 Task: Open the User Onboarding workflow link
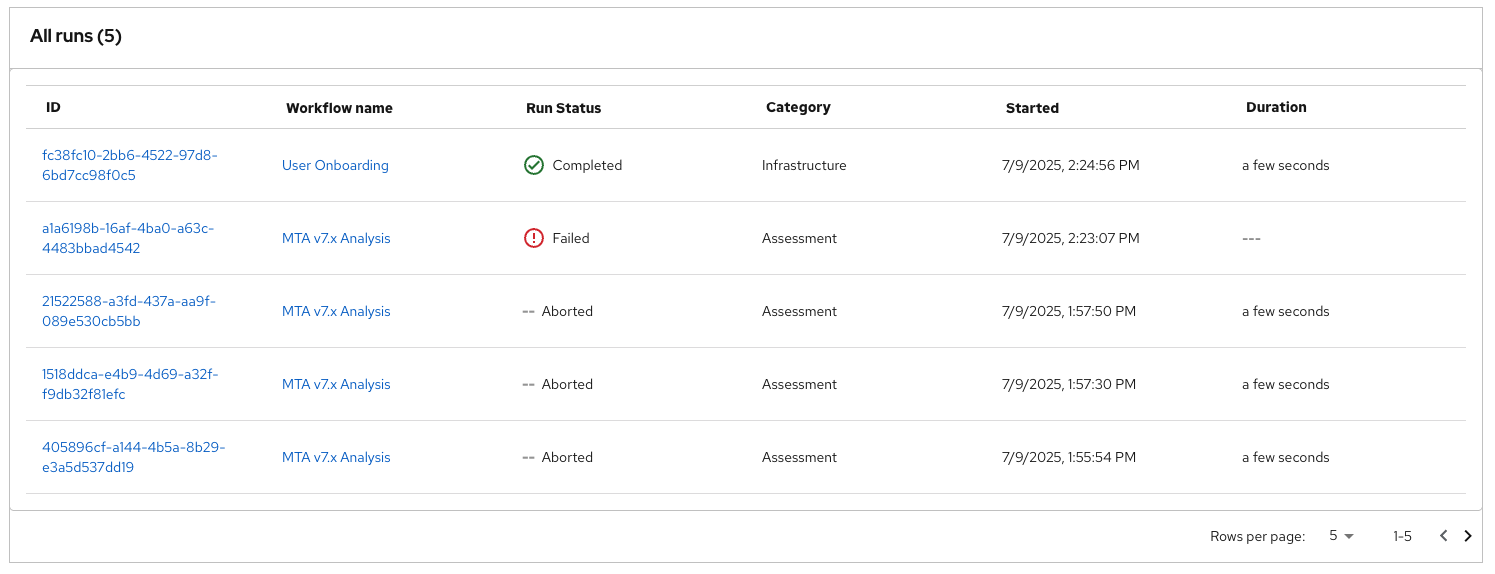335,165
